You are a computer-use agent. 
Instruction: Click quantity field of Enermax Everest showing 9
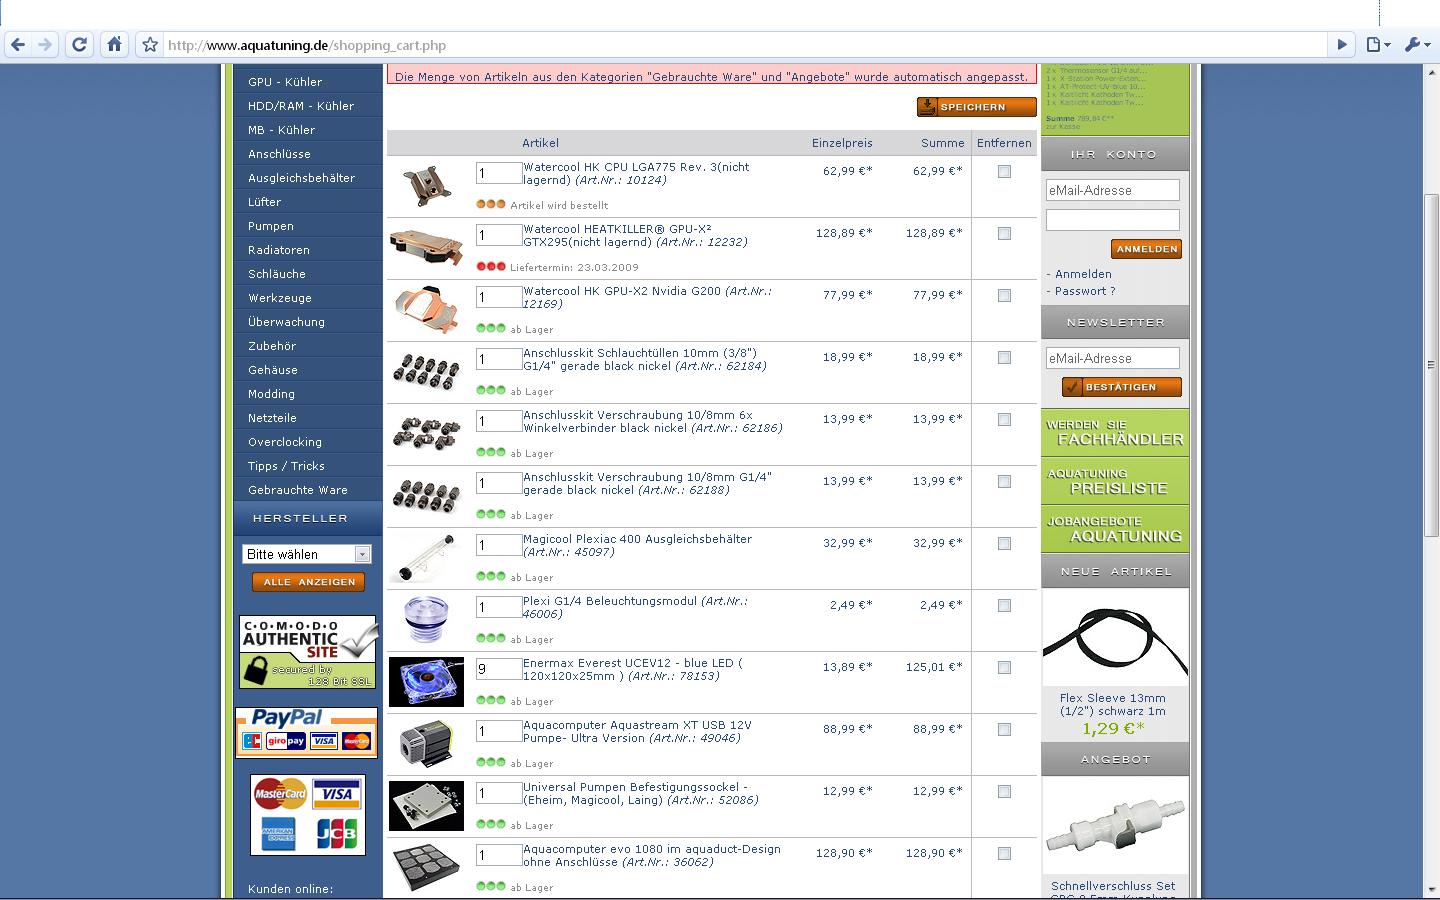[x=498, y=669]
